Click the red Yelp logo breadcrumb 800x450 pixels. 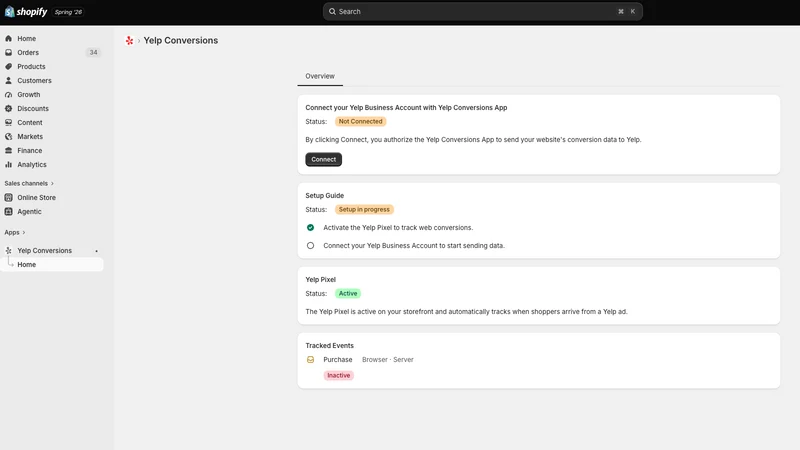point(129,40)
